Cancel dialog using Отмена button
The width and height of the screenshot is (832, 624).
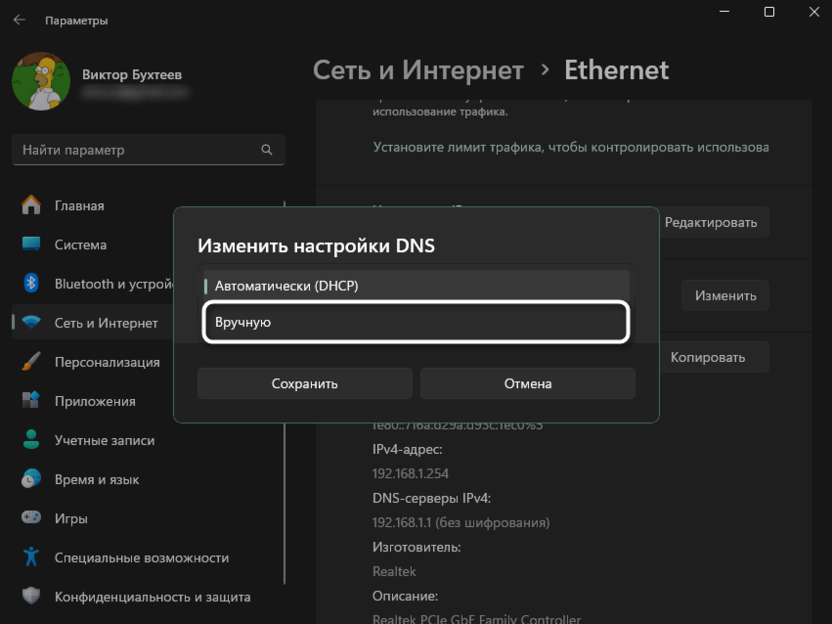(527, 383)
